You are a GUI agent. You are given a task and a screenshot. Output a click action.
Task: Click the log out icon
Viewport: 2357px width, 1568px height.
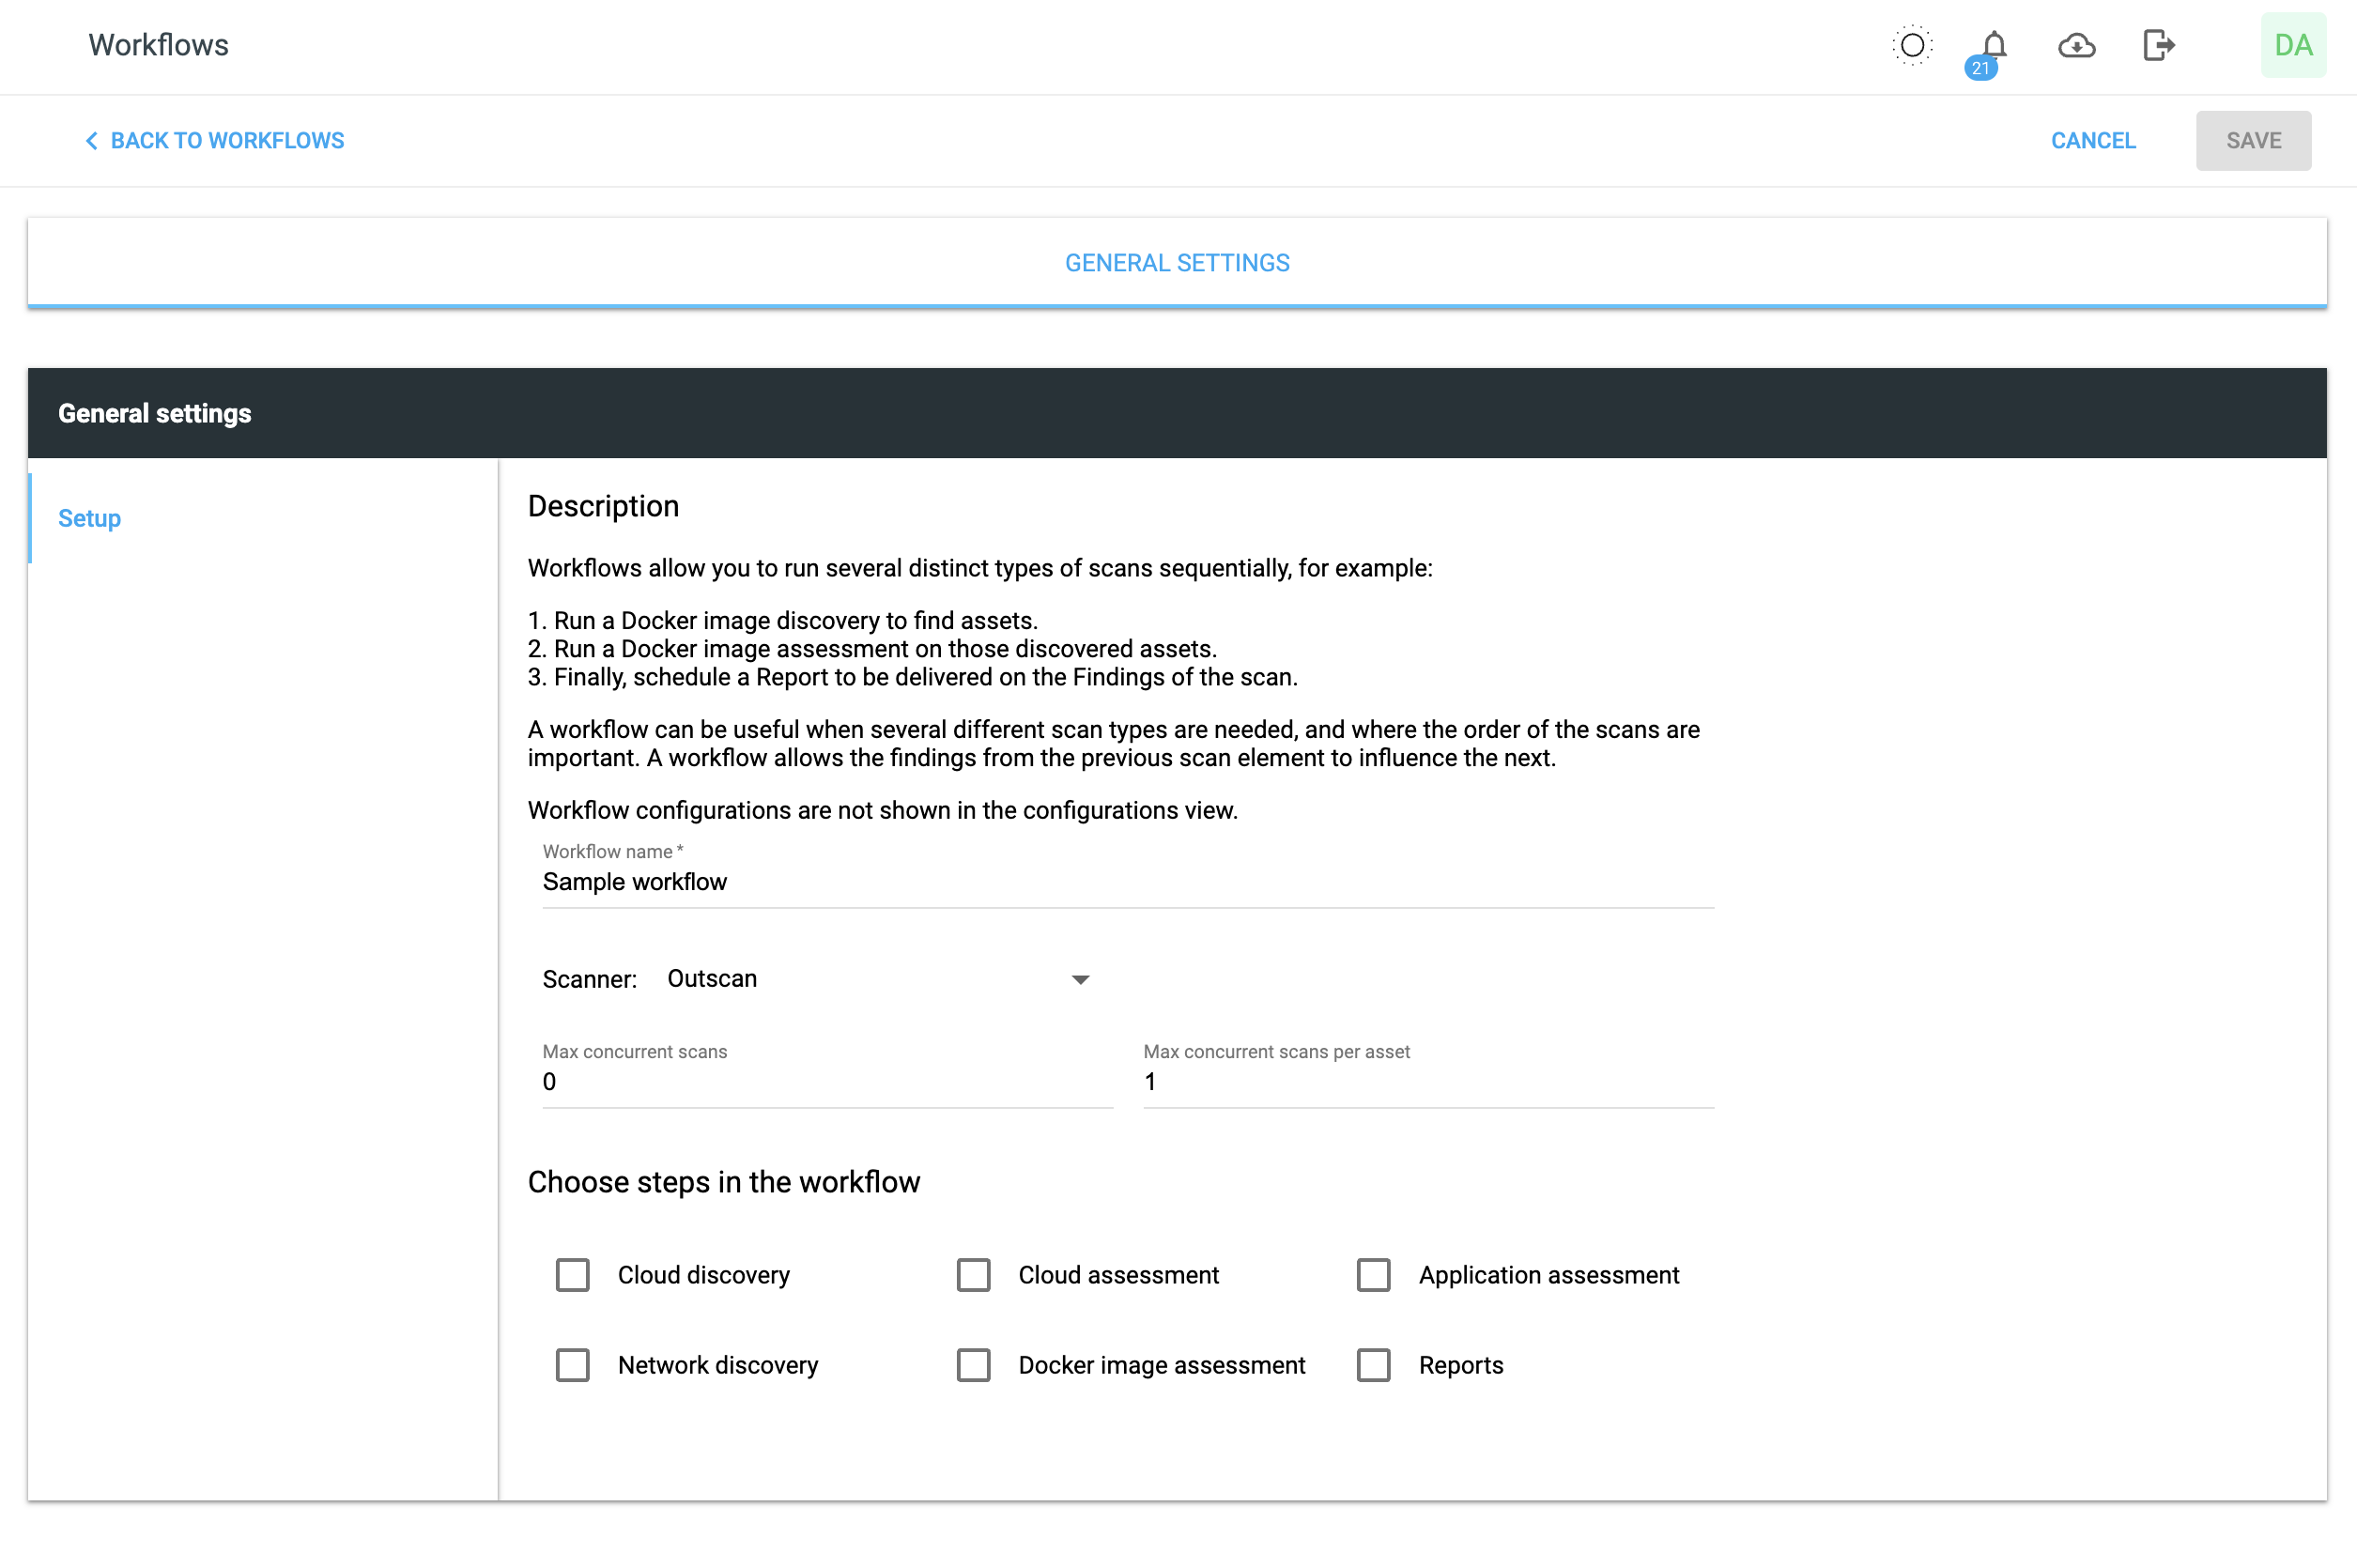[x=2158, y=45]
